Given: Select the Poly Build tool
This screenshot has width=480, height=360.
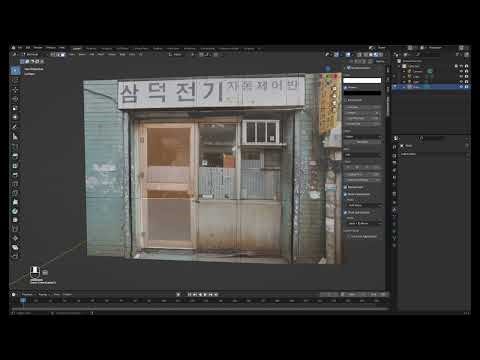Looking at the screenshot, I should tap(15, 202).
